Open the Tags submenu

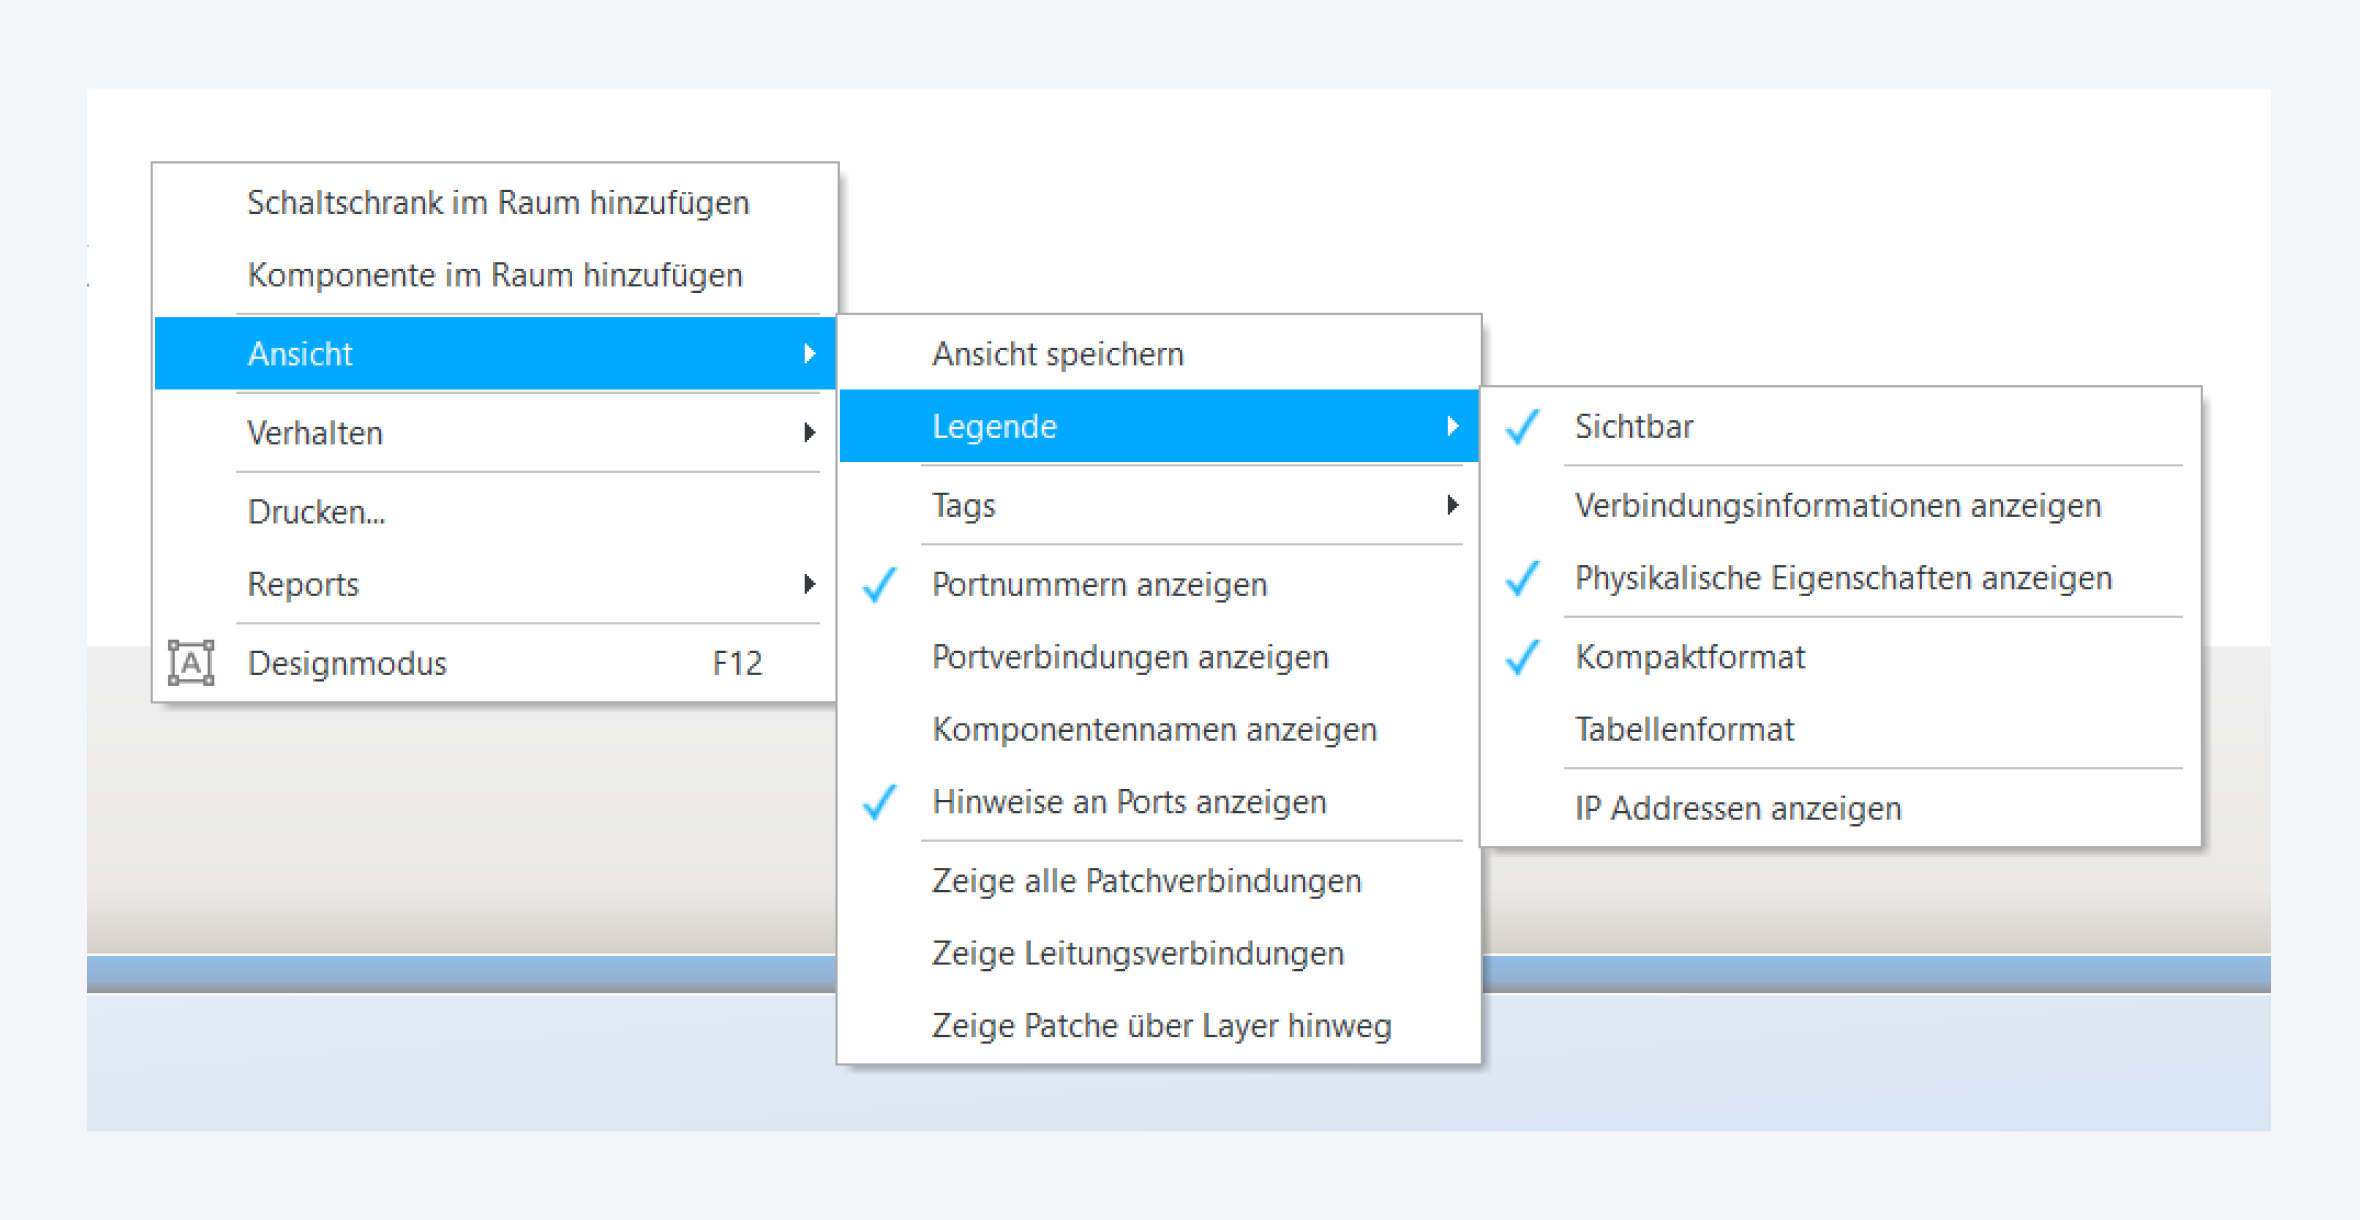coord(1450,506)
